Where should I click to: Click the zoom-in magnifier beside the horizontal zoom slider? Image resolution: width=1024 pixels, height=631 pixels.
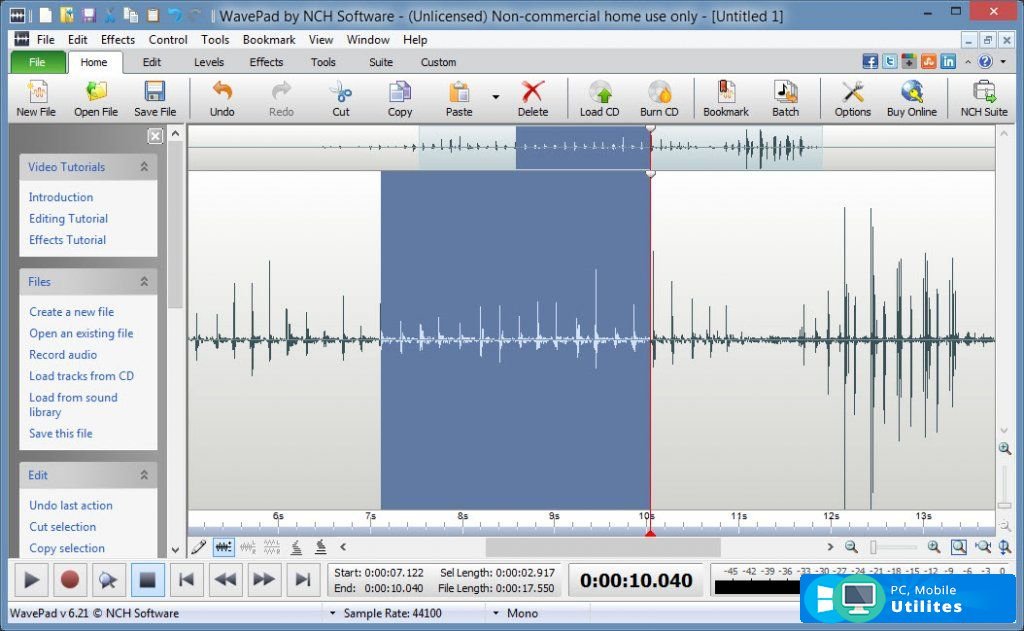tap(934, 547)
